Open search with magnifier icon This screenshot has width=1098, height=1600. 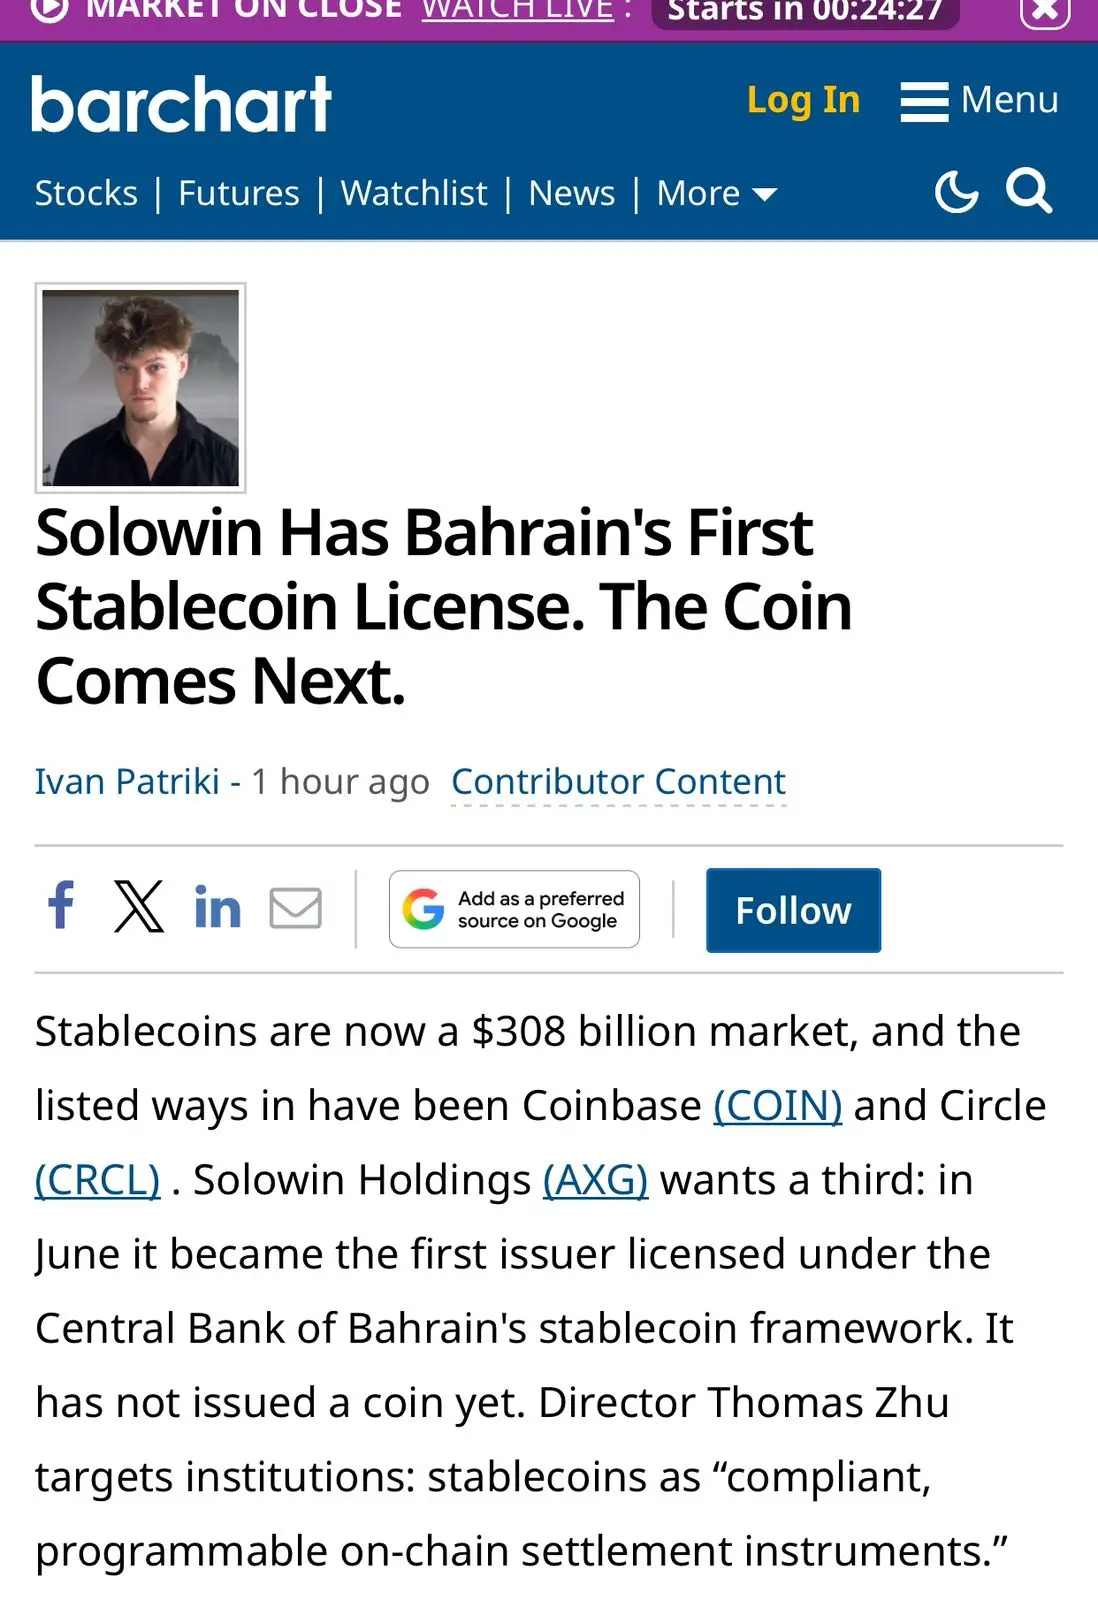(x=1029, y=190)
